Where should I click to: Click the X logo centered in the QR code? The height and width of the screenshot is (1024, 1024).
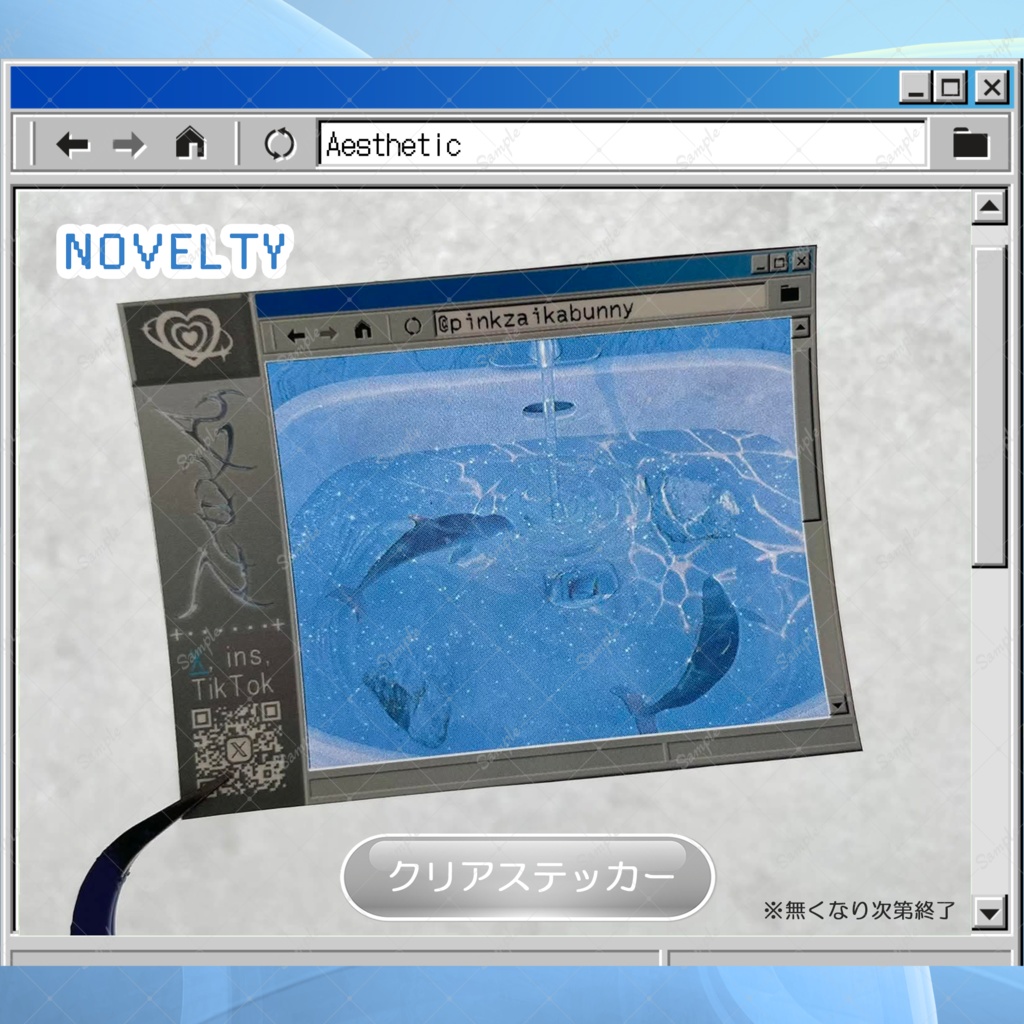pyautogui.click(x=237, y=749)
